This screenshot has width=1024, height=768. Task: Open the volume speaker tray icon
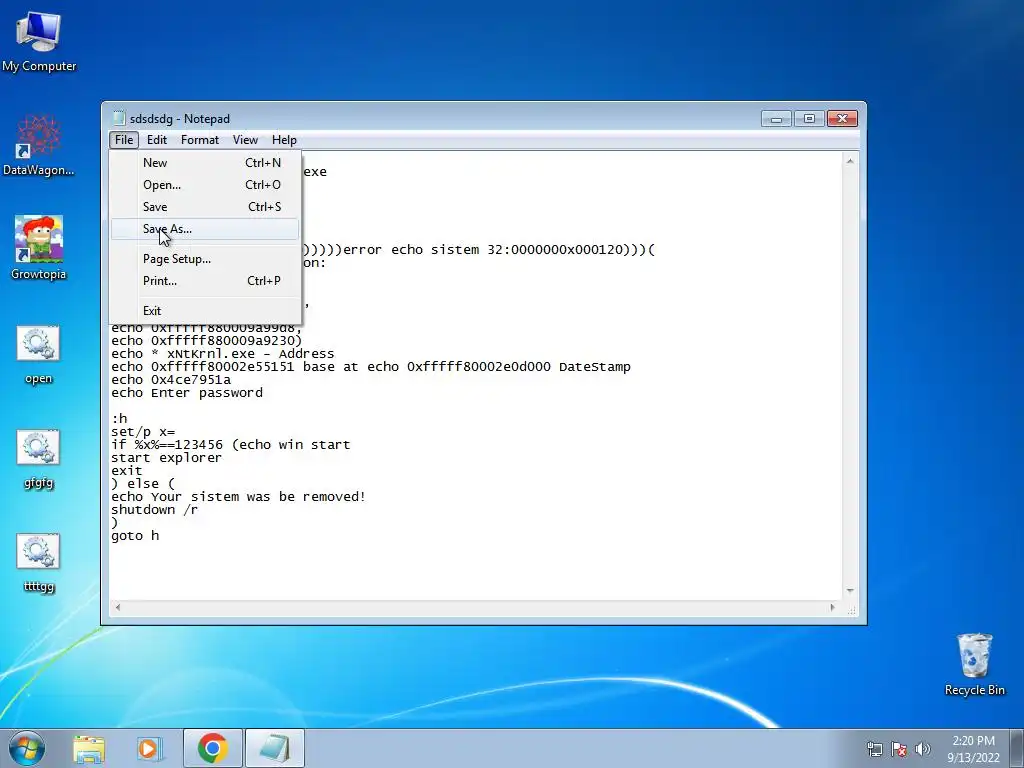pyautogui.click(x=922, y=749)
